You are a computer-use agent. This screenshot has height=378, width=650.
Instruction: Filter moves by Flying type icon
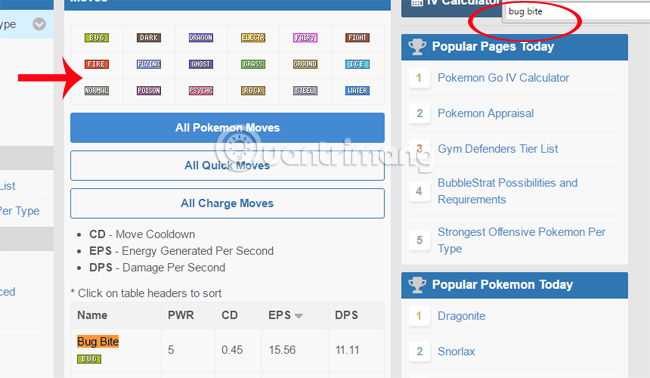coord(148,64)
